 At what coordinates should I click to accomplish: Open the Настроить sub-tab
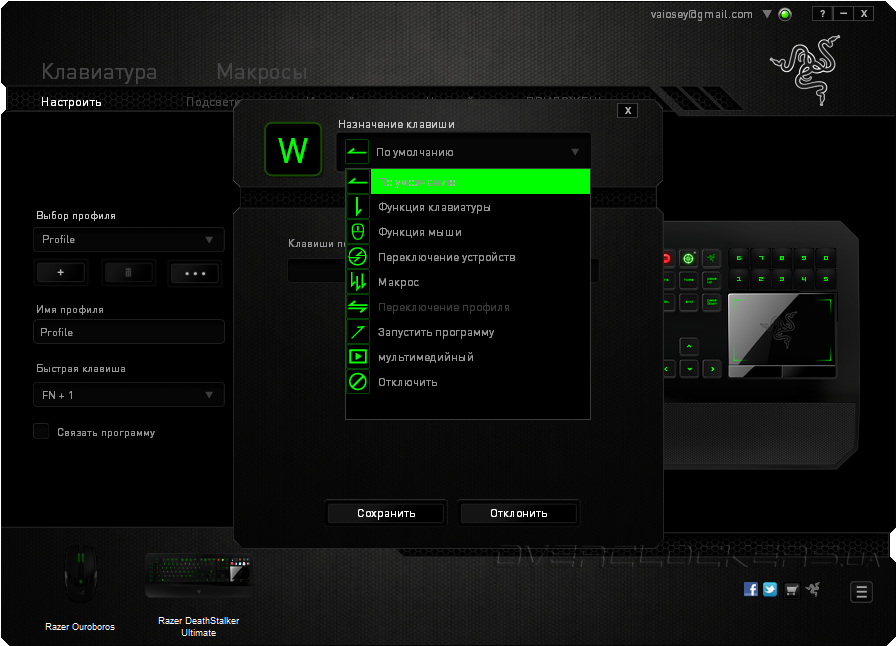pyautogui.click(x=71, y=102)
